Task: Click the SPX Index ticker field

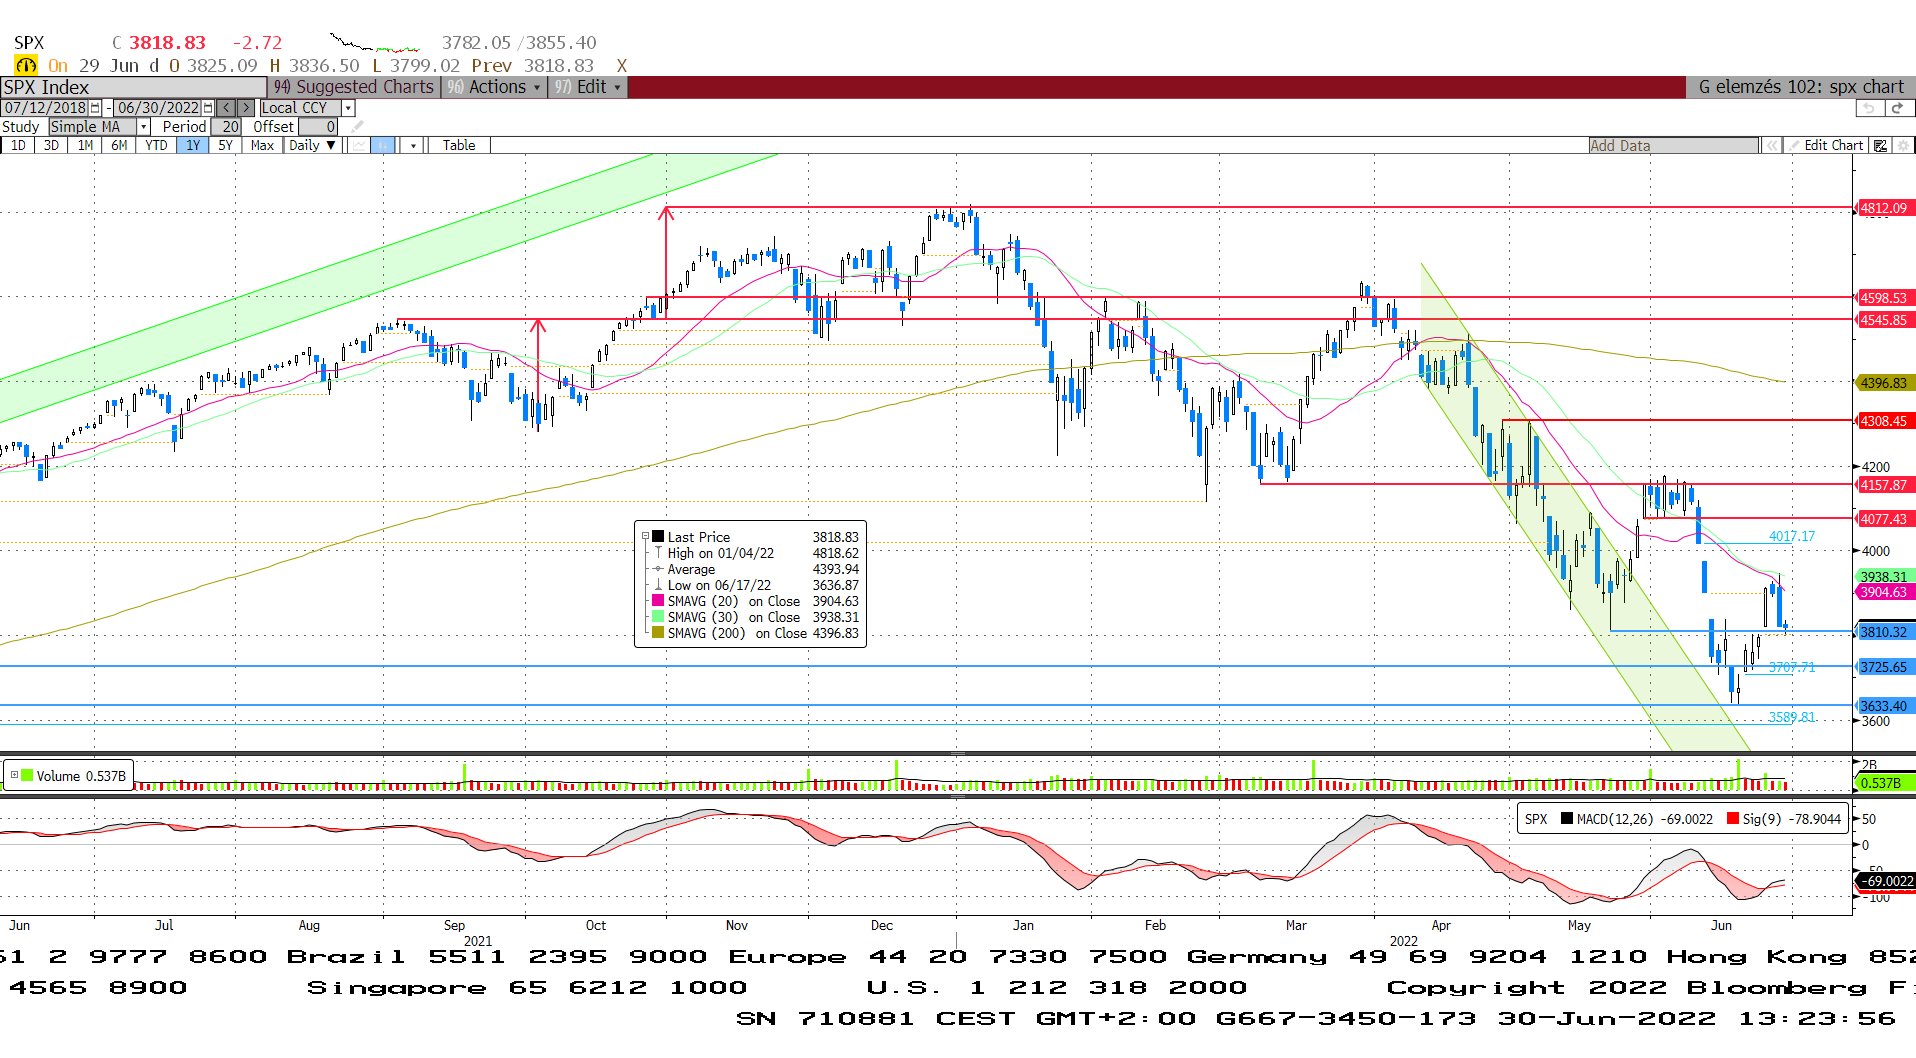Action: tap(133, 87)
